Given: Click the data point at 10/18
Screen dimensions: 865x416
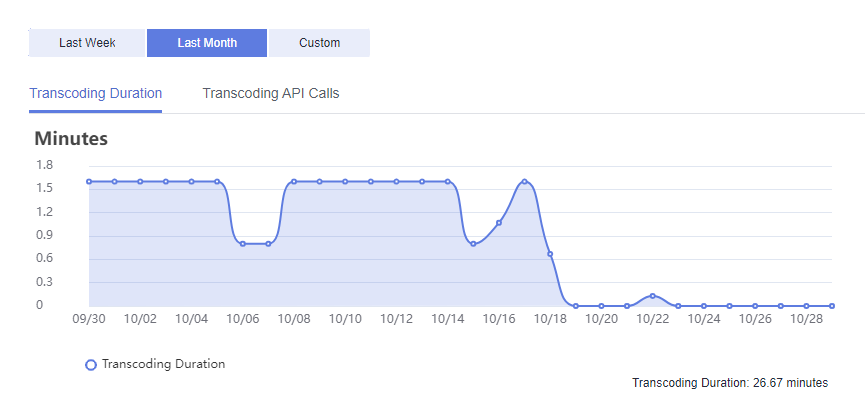Looking at the screenshot, I should 550,254.
